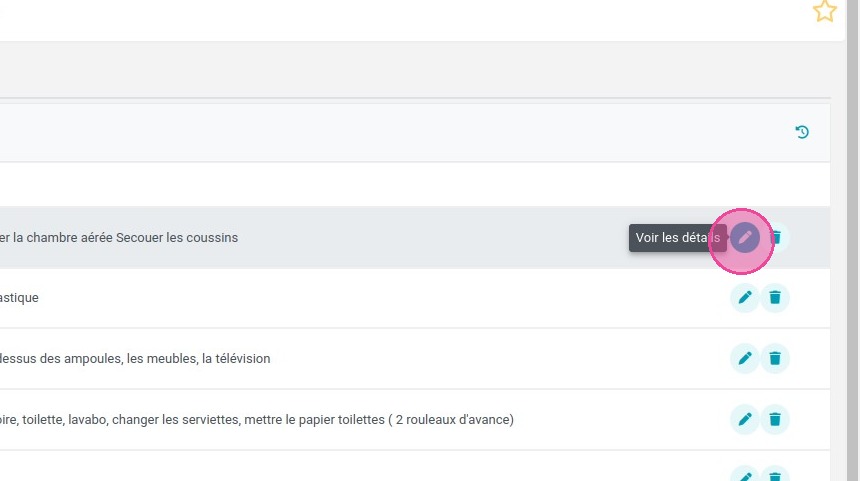Click the pencil icon in the bottom partial row
Screen dimensions: 860x481
pyautogui.click(x=745, y=475)
